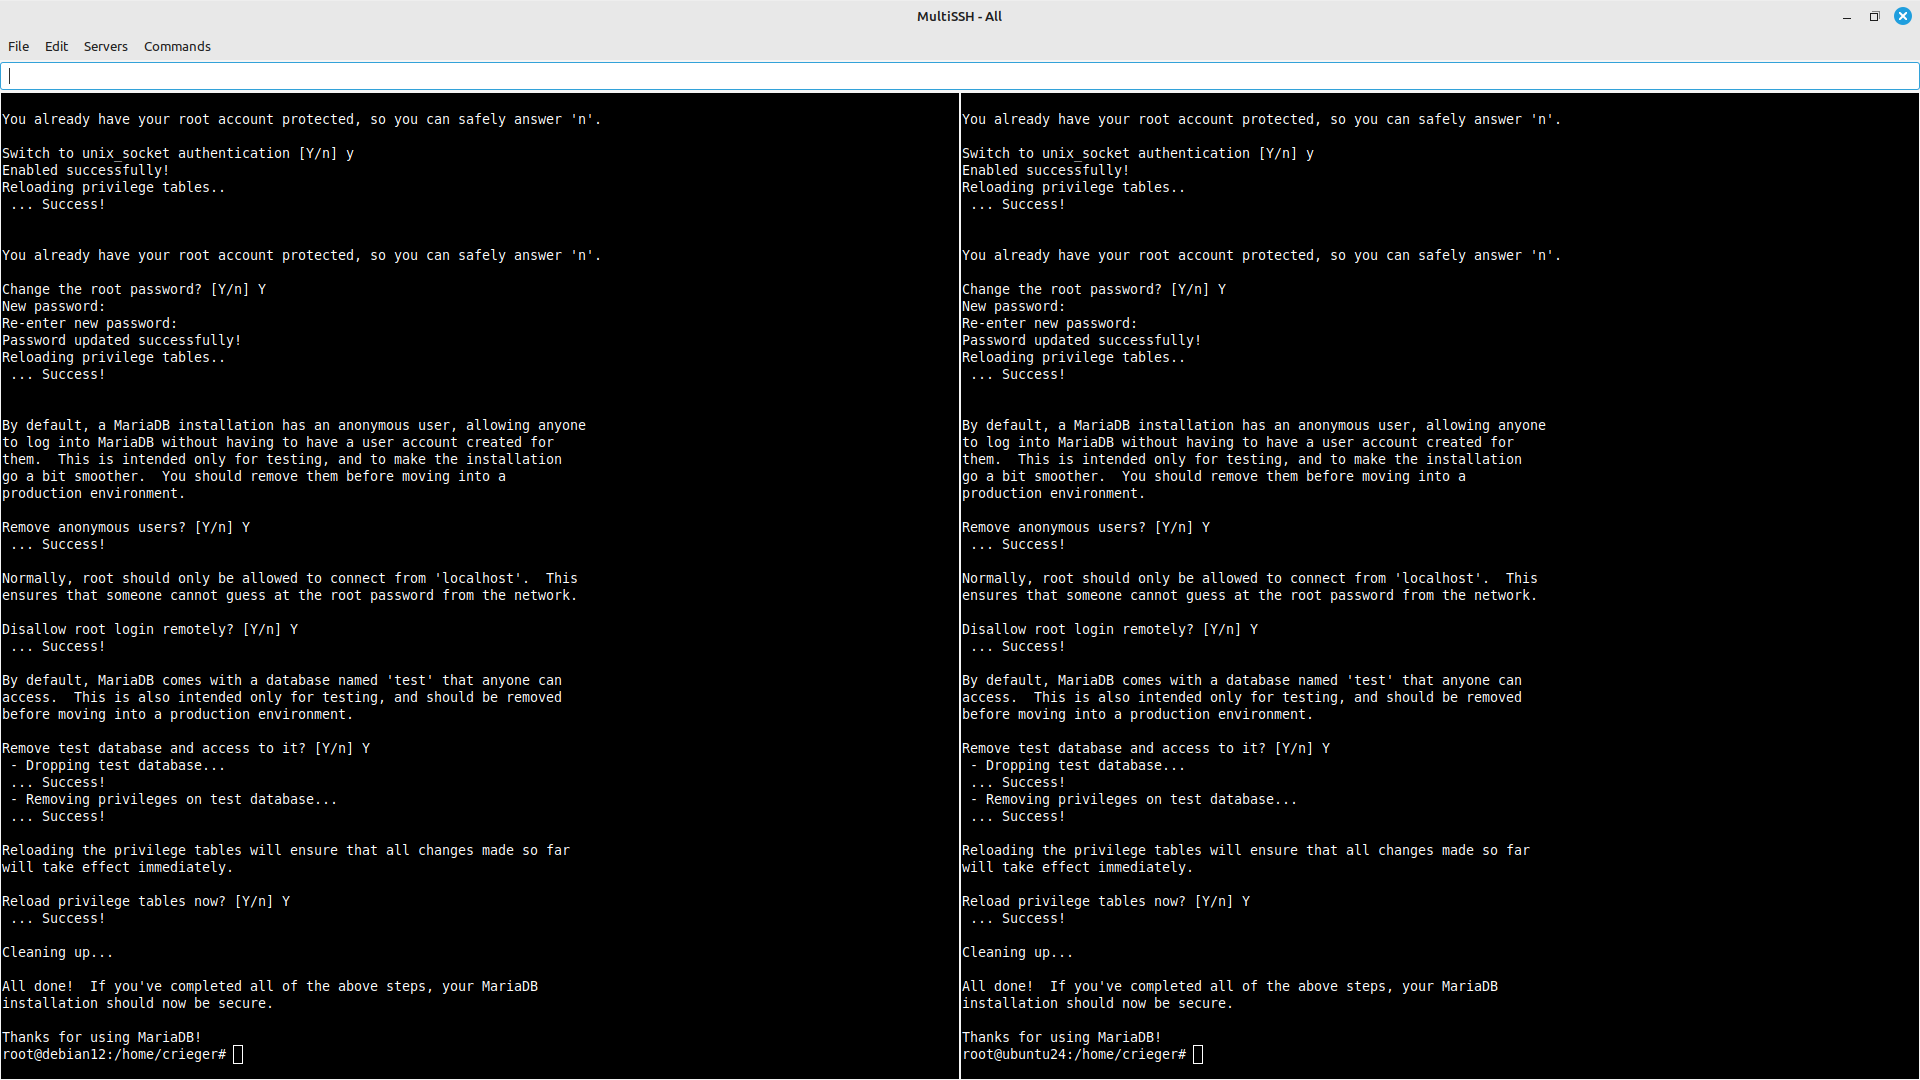The width and height of the screenshot is (1920, 1080).
Task: Click 'New password:' line in ubuntu24 pane
Action: (x=1014, y=306)
